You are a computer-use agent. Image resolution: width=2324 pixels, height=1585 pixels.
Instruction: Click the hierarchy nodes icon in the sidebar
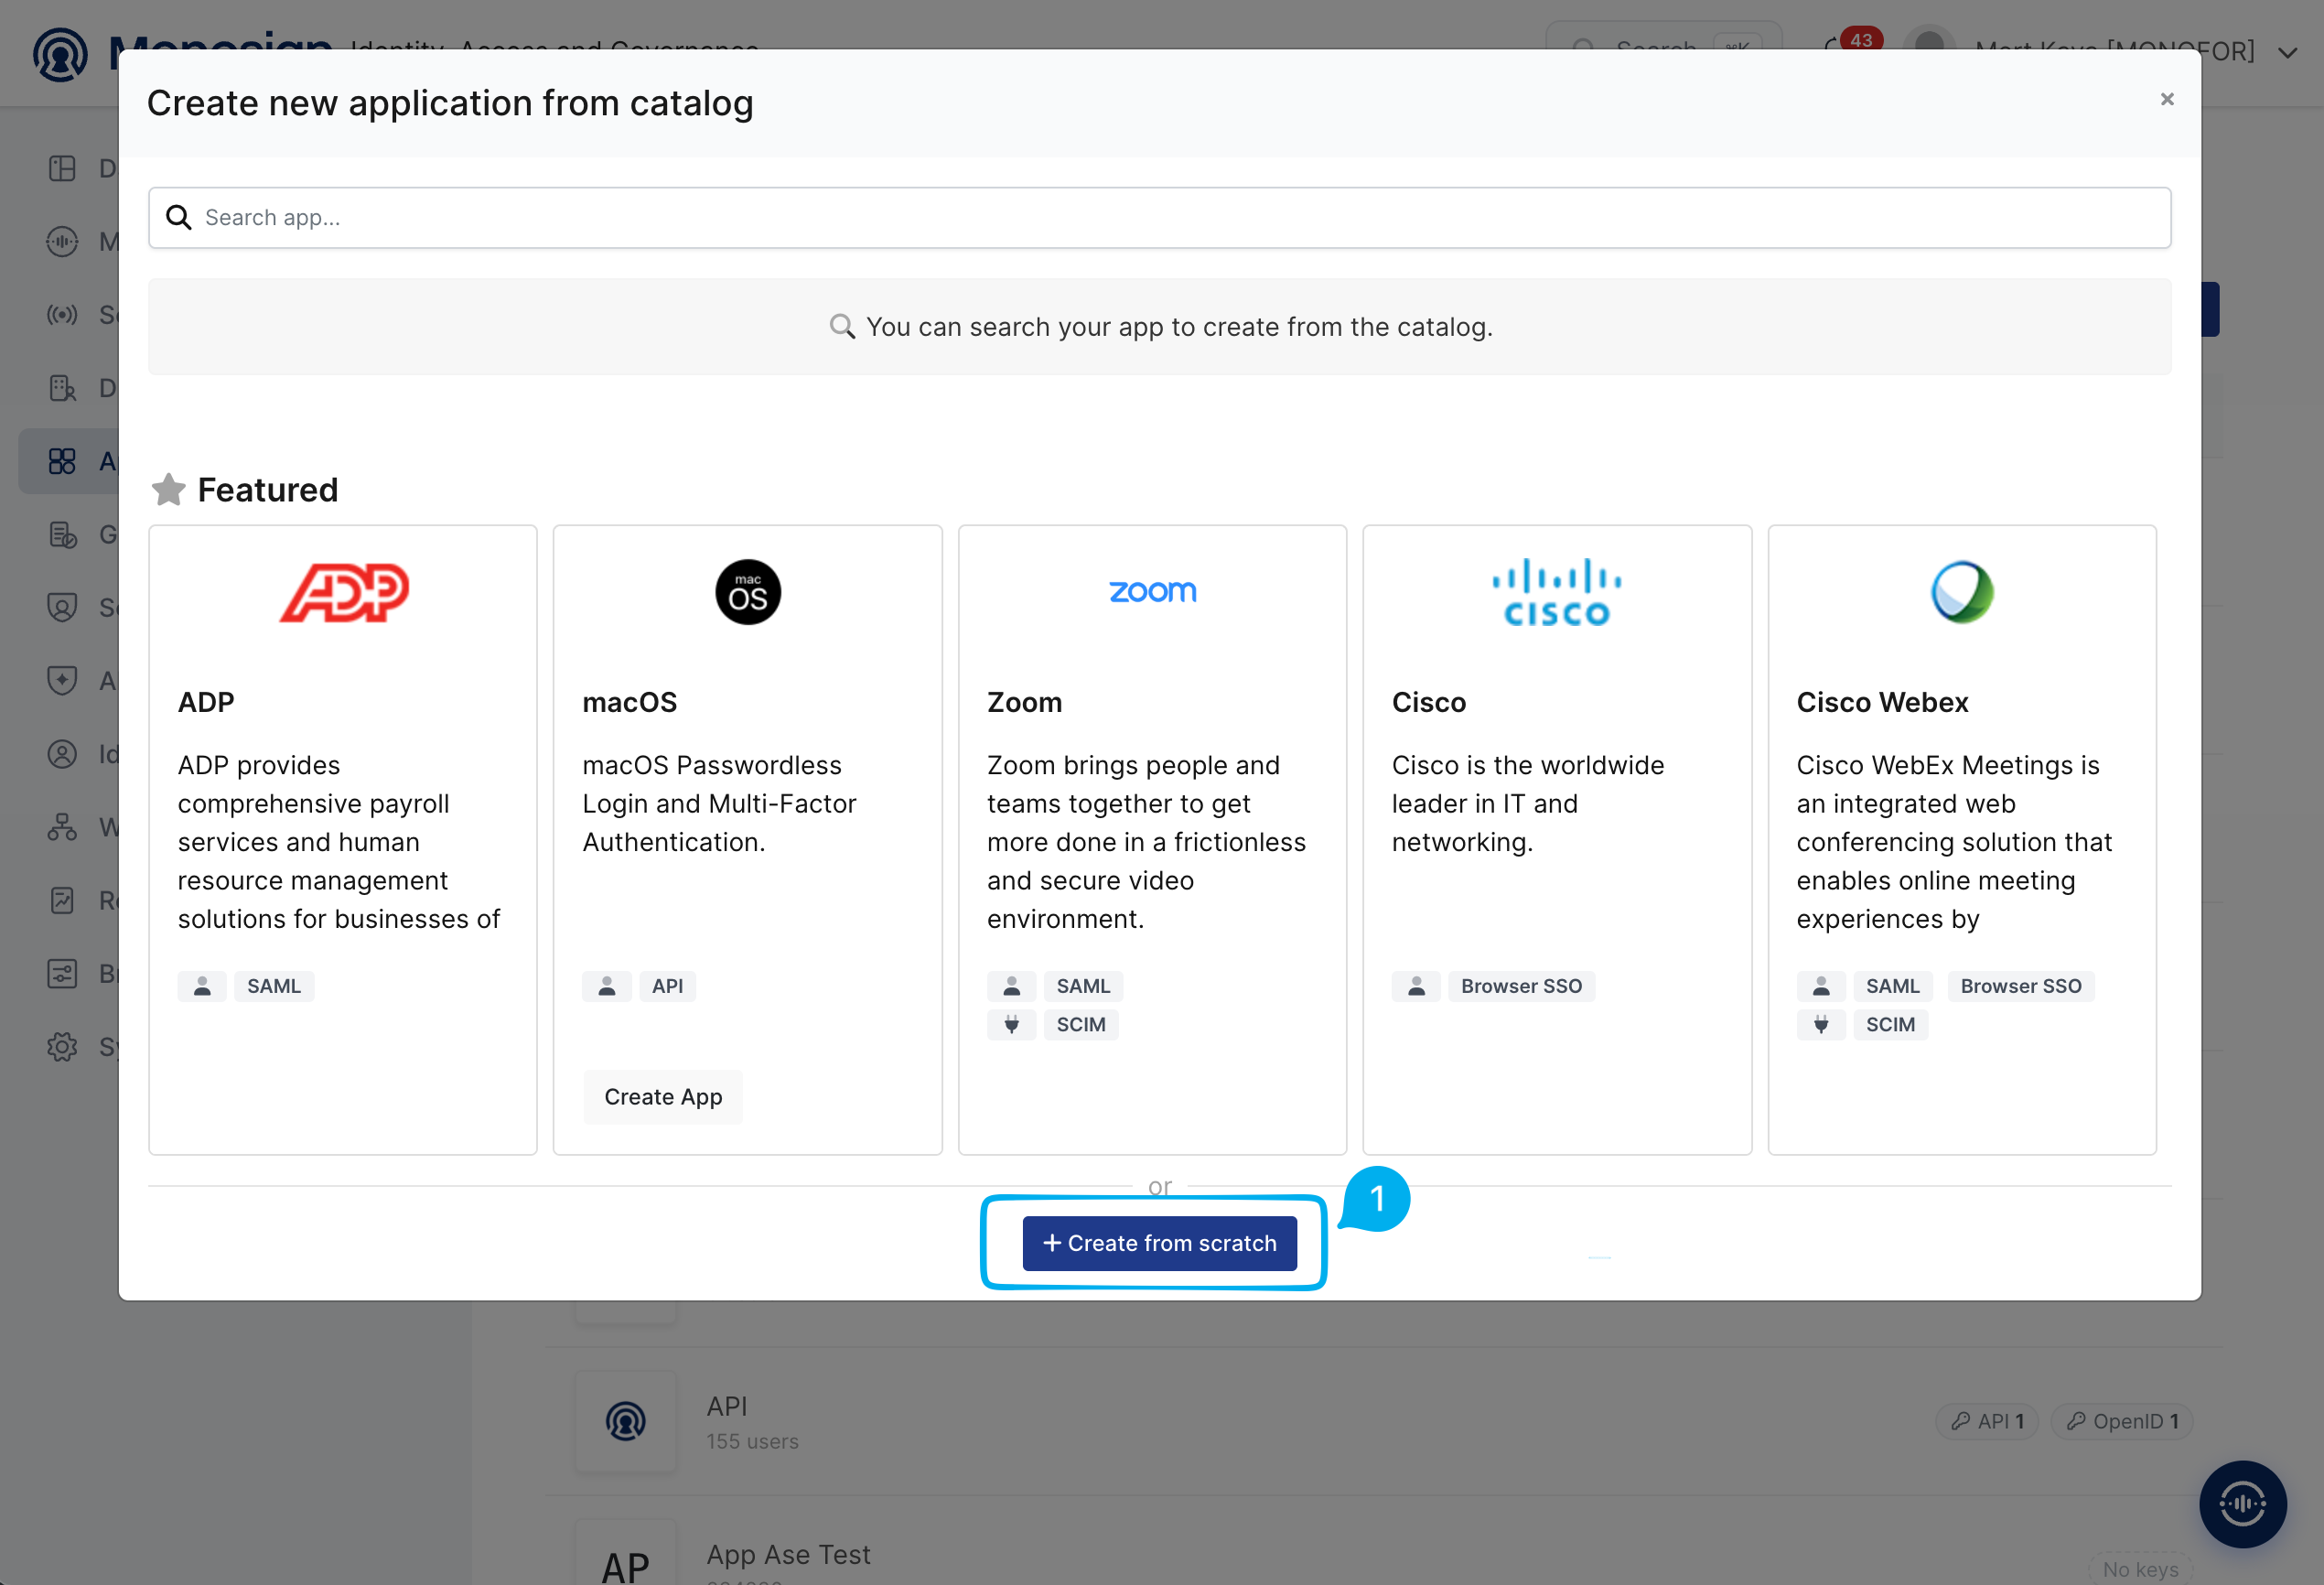click(62, 827)
